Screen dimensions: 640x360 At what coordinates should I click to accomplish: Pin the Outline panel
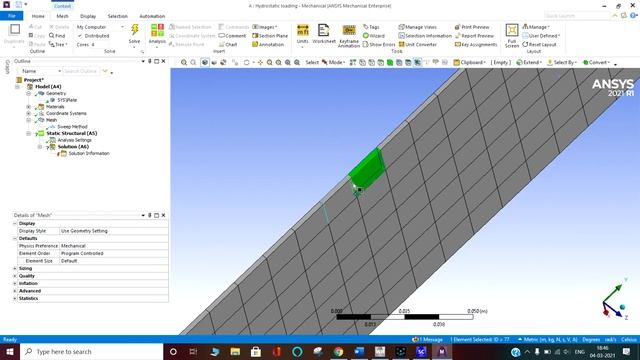click(150, 61)
